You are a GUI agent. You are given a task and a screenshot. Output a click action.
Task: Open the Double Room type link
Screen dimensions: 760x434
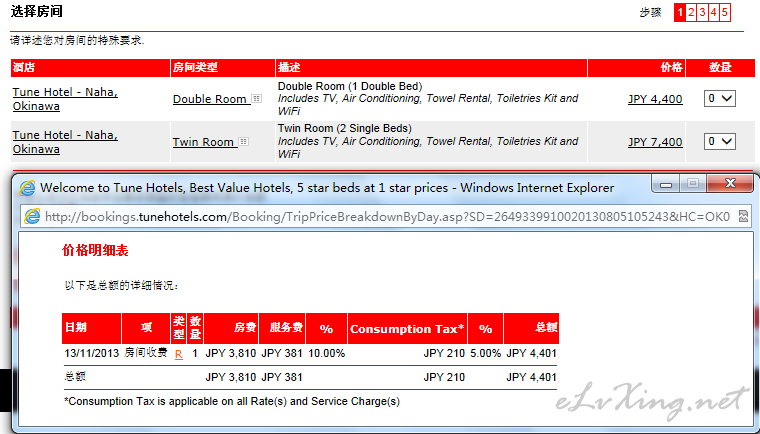click(x=211, y=99)
